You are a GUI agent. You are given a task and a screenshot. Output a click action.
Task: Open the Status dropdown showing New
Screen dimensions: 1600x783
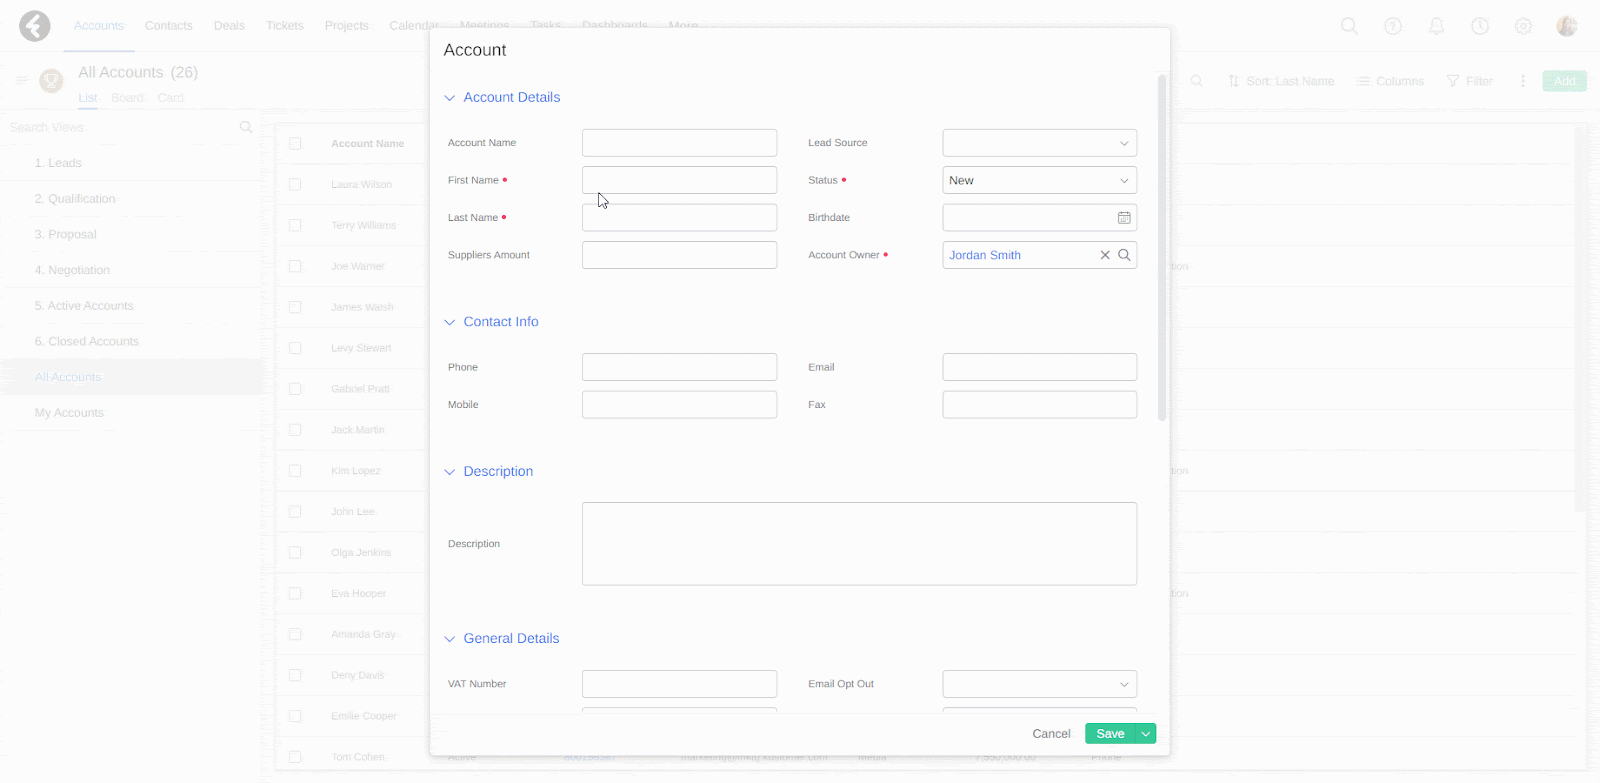click(1039, 180)
